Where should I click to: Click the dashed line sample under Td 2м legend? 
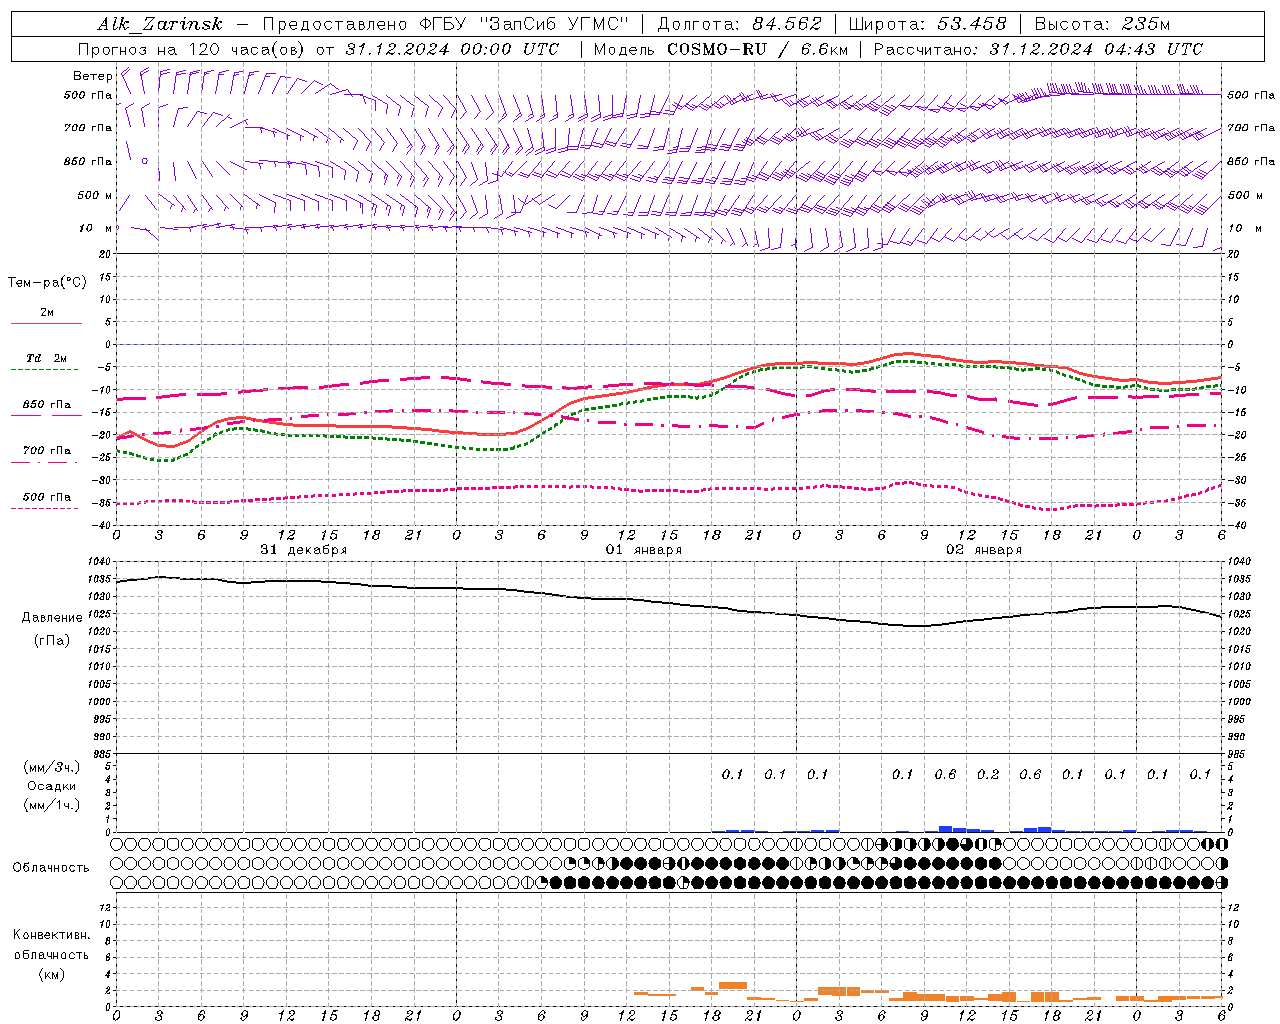(45, 370)
